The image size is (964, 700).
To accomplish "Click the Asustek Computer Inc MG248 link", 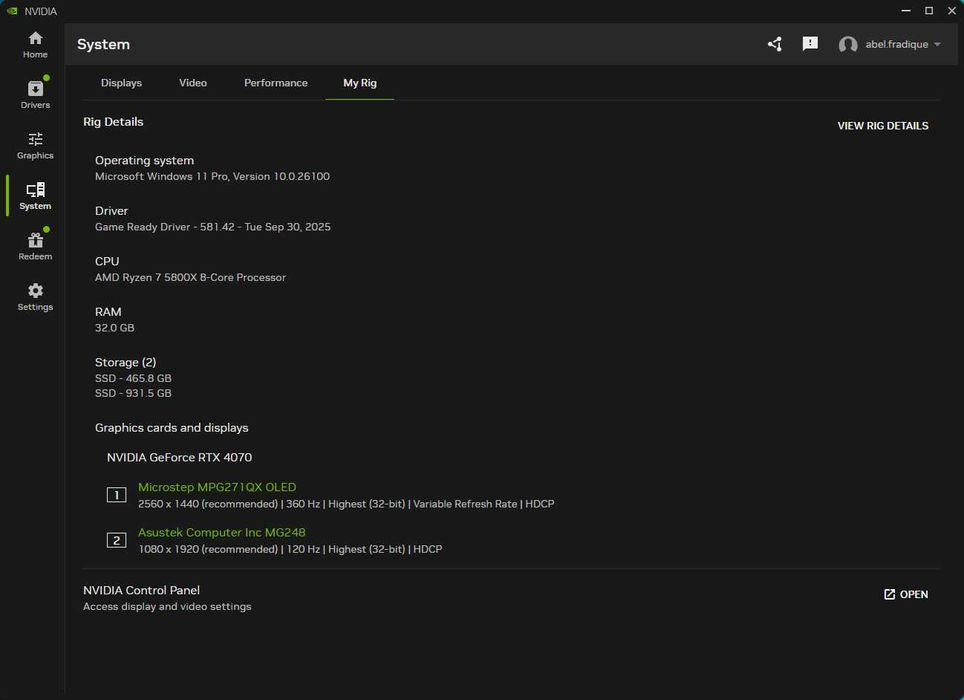I will (x=222, y=532).
